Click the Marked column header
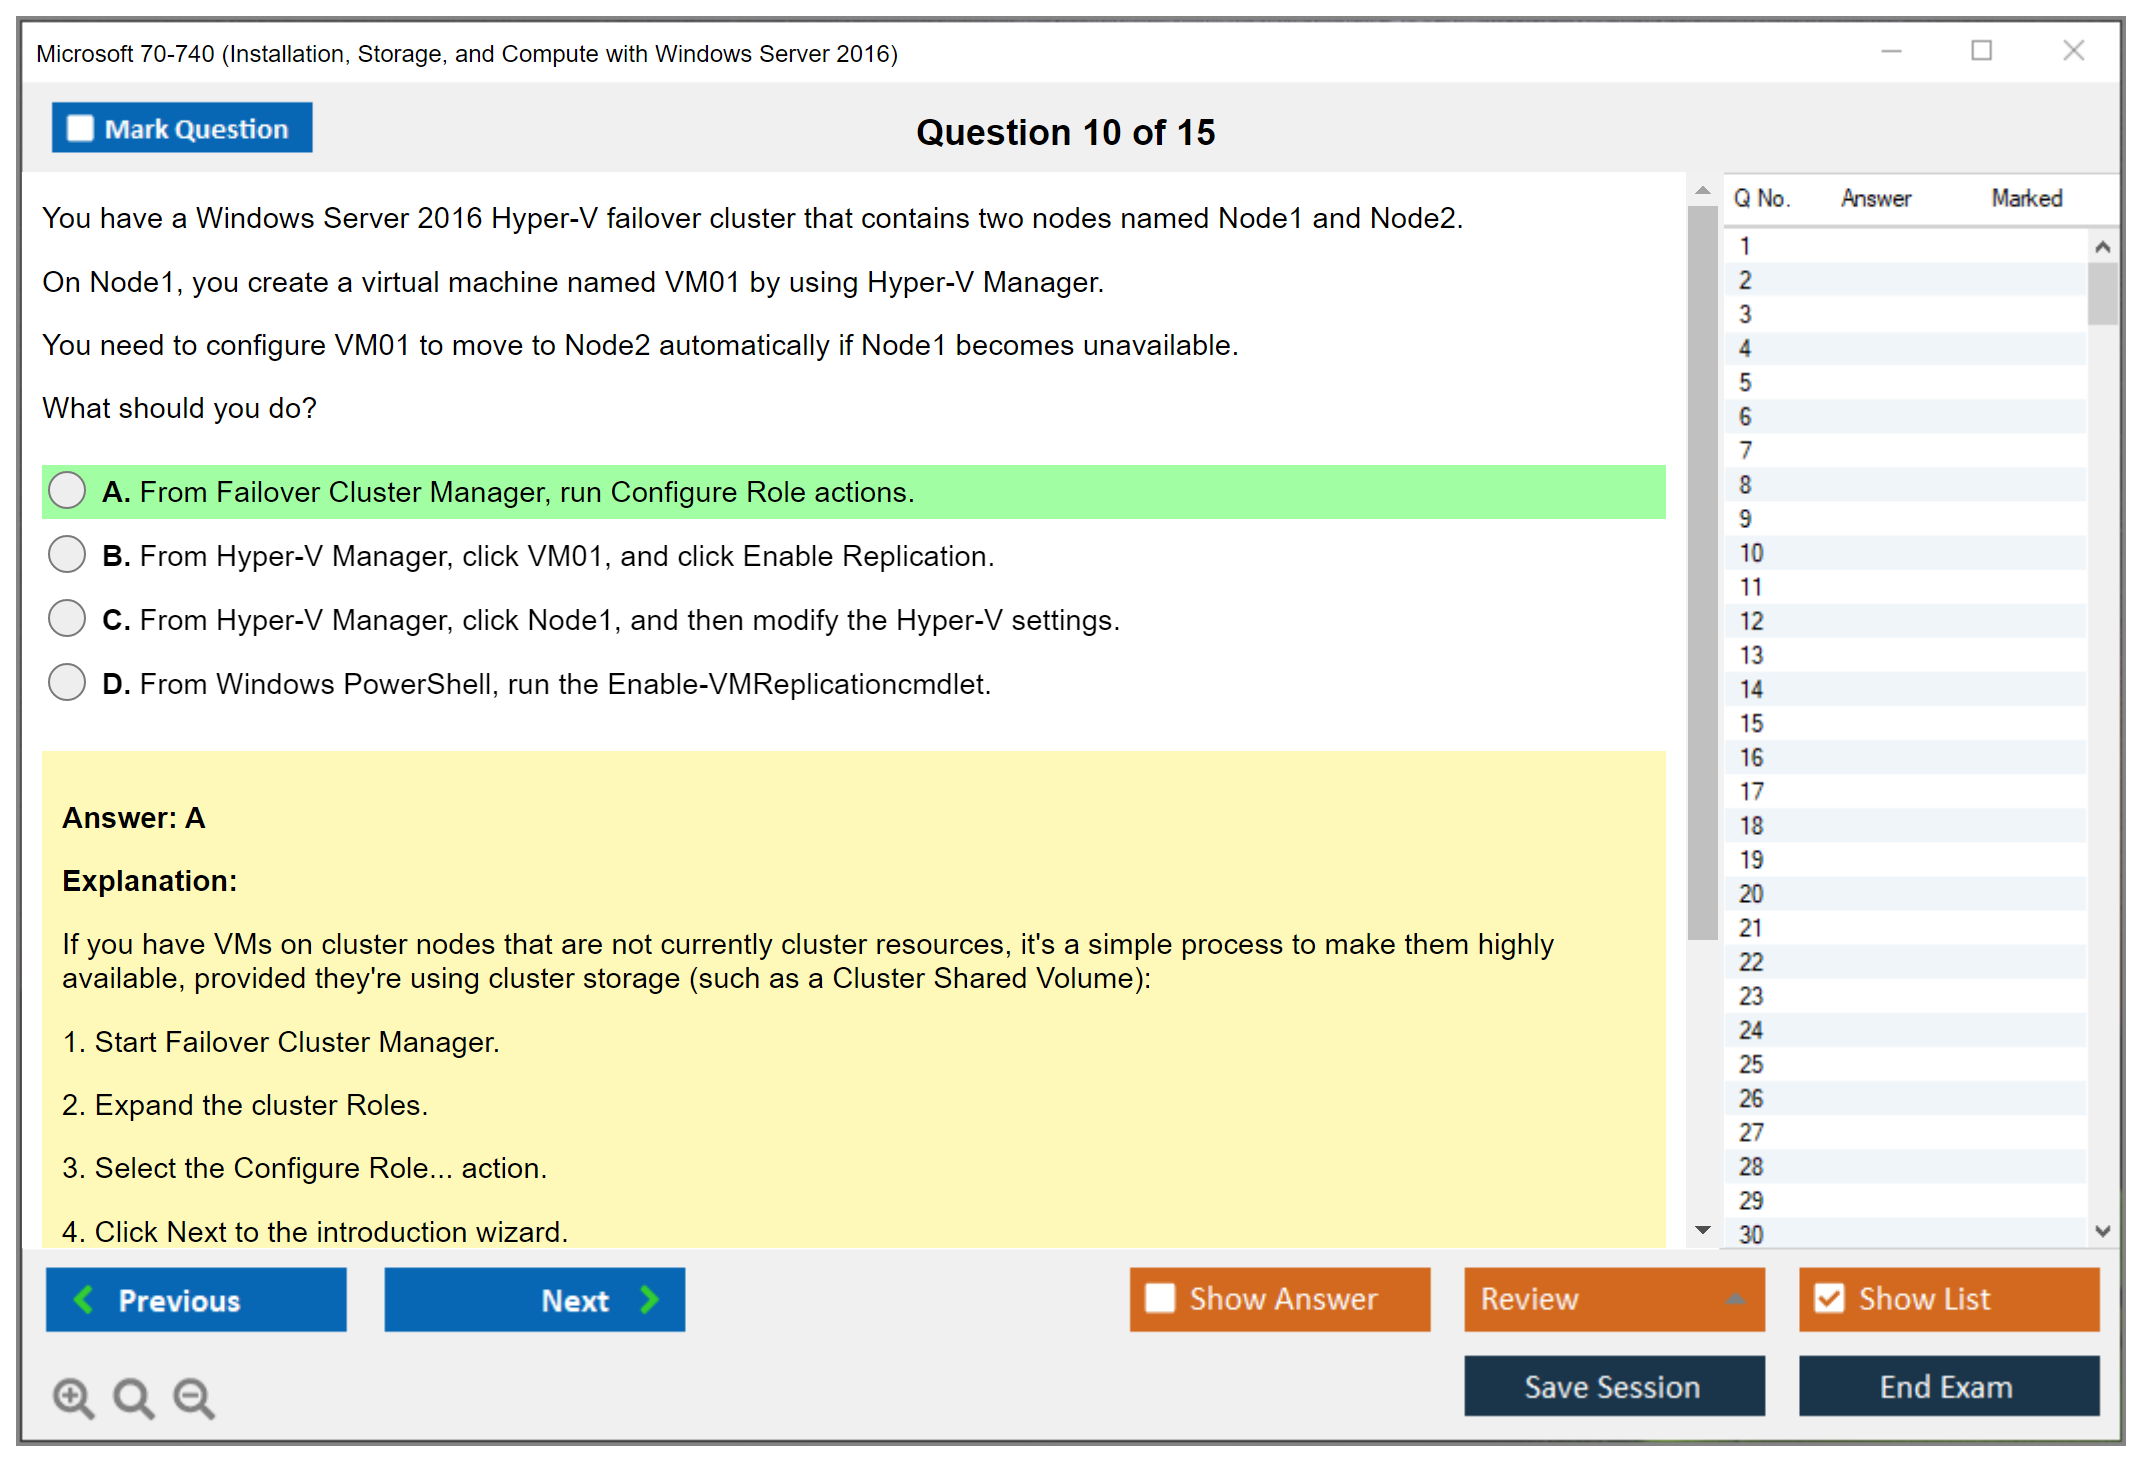 (x=2026, y=198)
